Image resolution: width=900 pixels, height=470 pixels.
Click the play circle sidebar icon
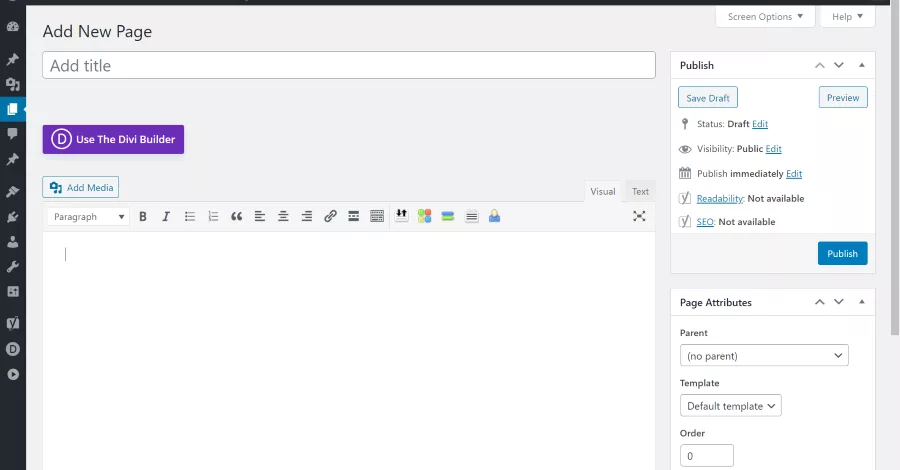pos(13,374)
